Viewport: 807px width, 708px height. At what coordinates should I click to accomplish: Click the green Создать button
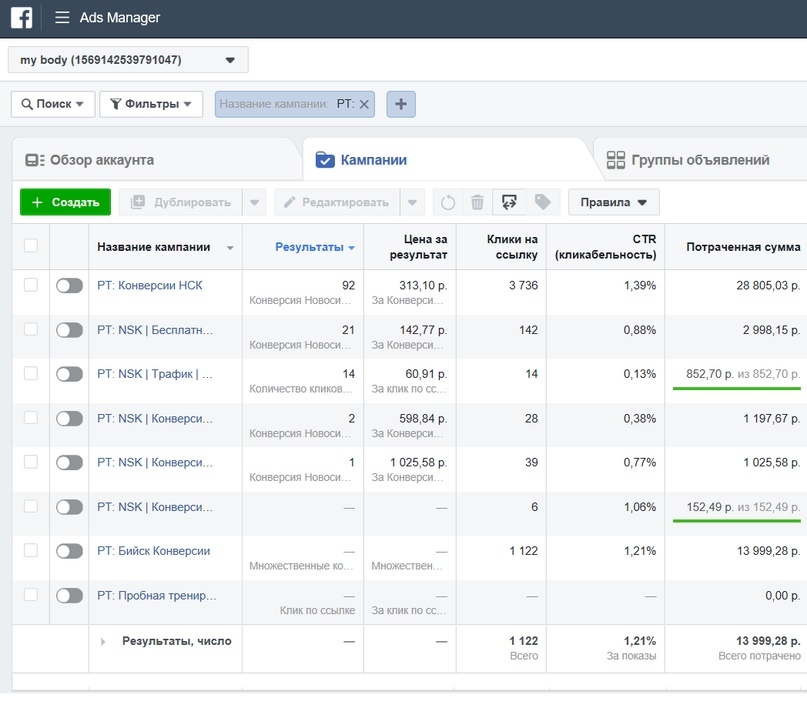click(x=65, y=202)
